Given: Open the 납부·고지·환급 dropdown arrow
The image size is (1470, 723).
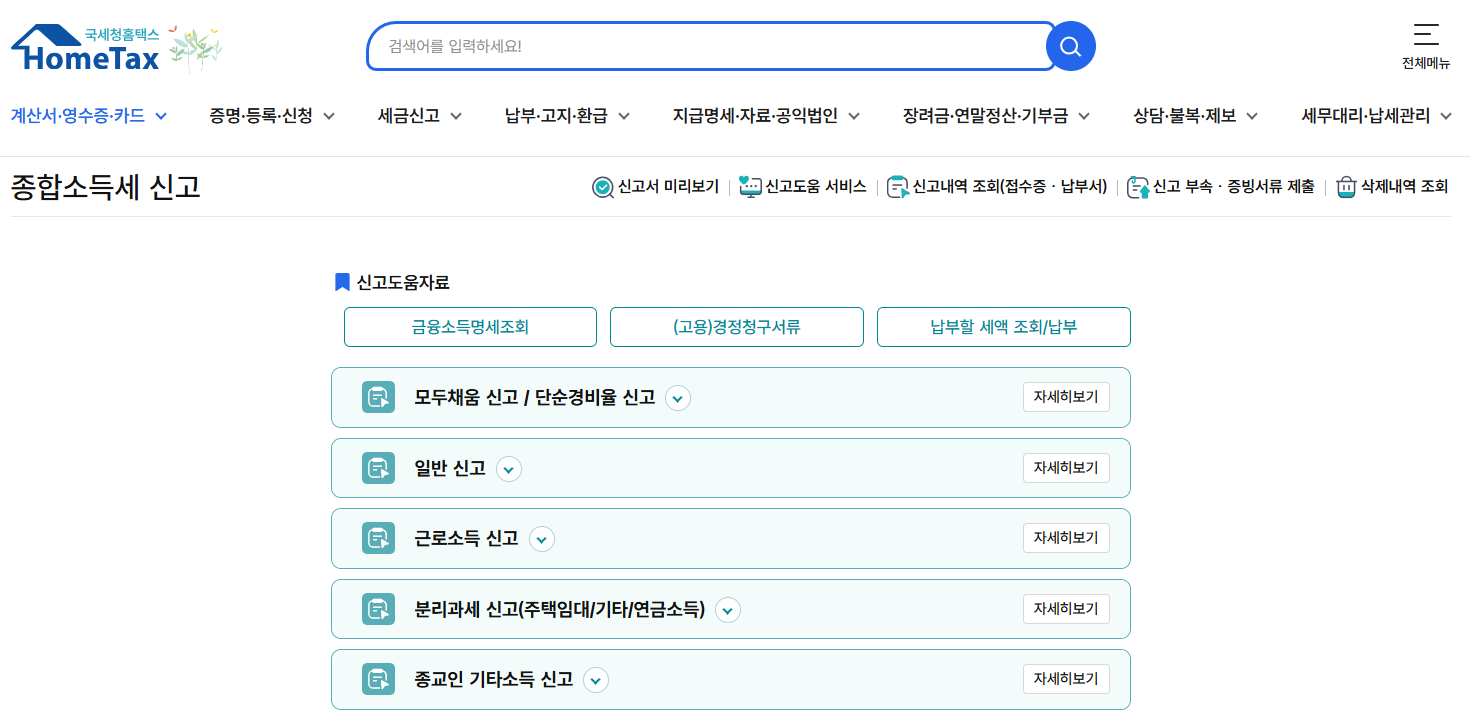Looking at the screenshot, I should 624,116.
